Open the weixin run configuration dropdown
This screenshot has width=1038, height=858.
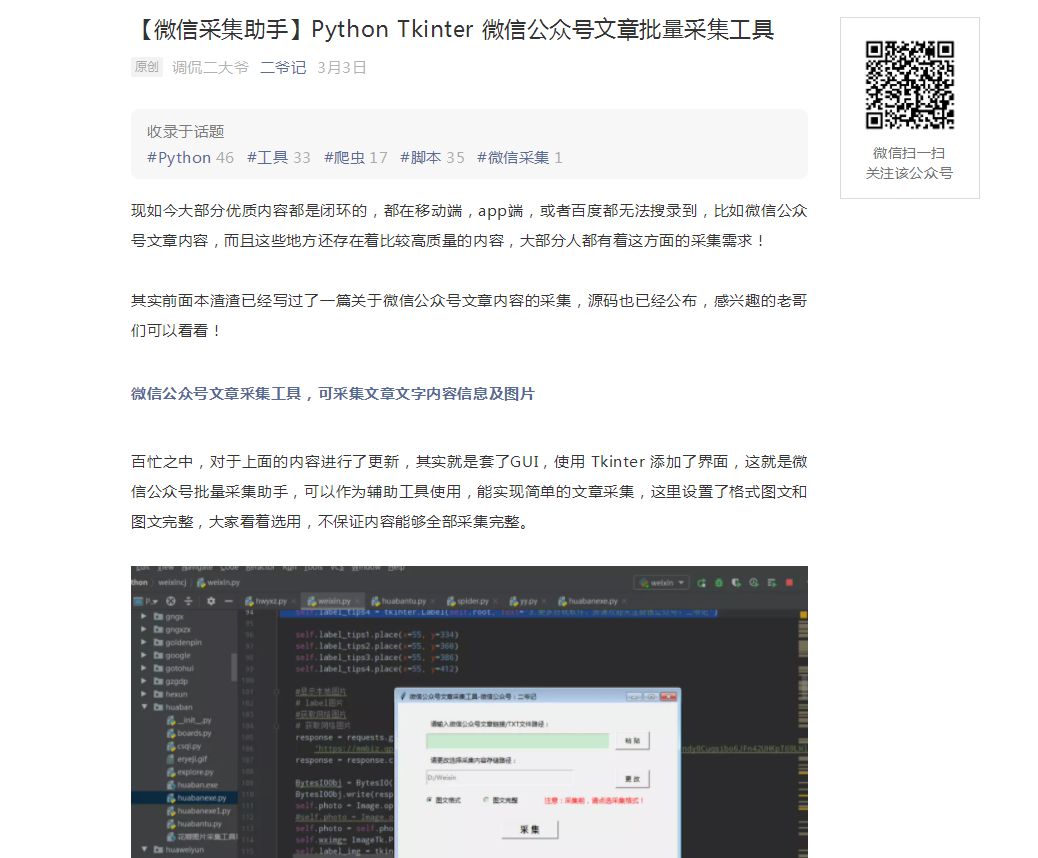662,583
